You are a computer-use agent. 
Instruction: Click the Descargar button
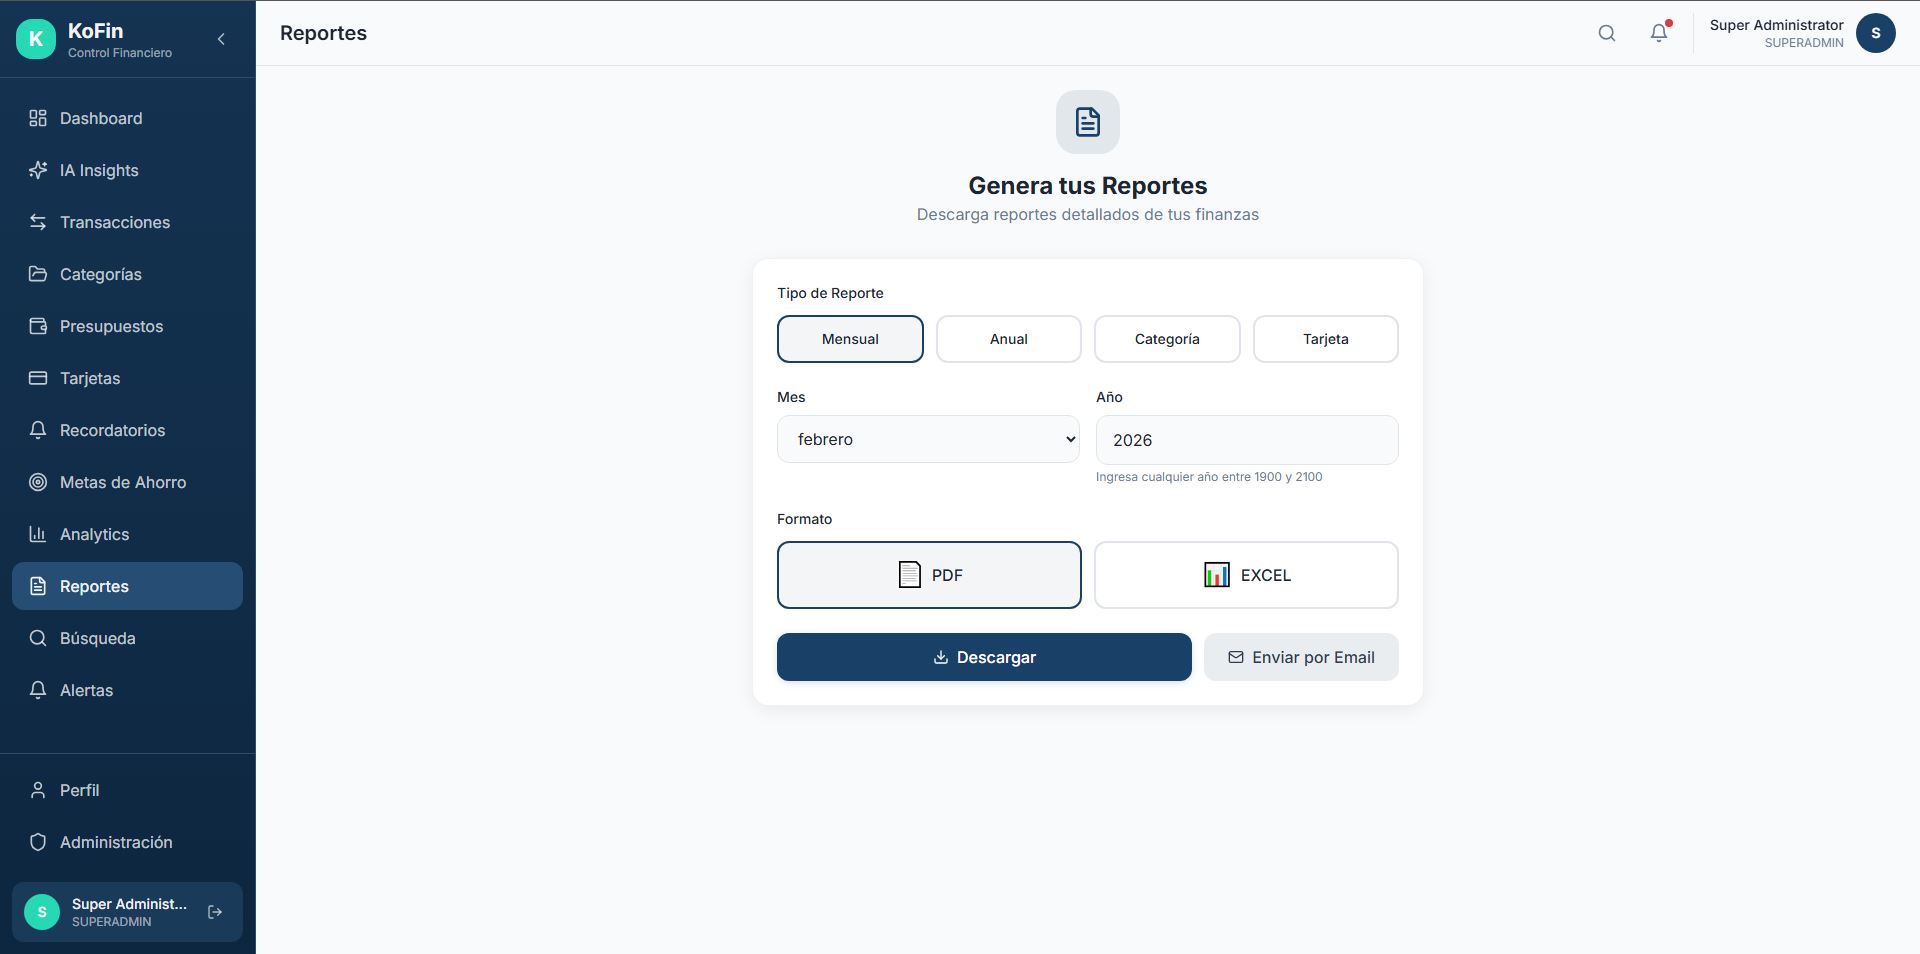(984, 657)
